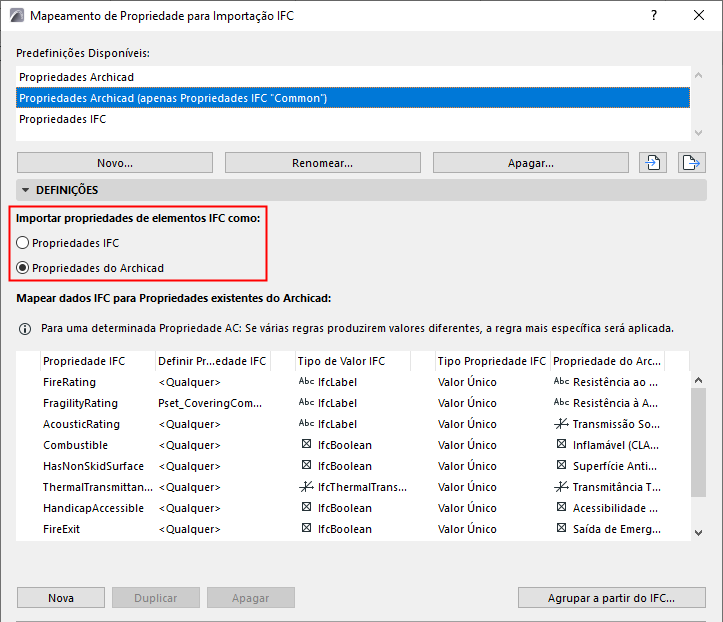The width and height of the screenshot is (723, 622).
Task: Click <Qualquer> in the HasNonSkidSurface row
Action: [190, 466]
